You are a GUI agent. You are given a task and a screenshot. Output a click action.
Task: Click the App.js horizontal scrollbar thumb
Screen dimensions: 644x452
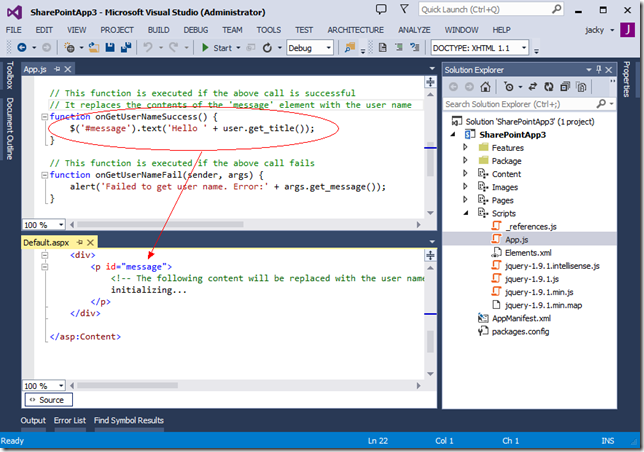(x=161, y=225)
